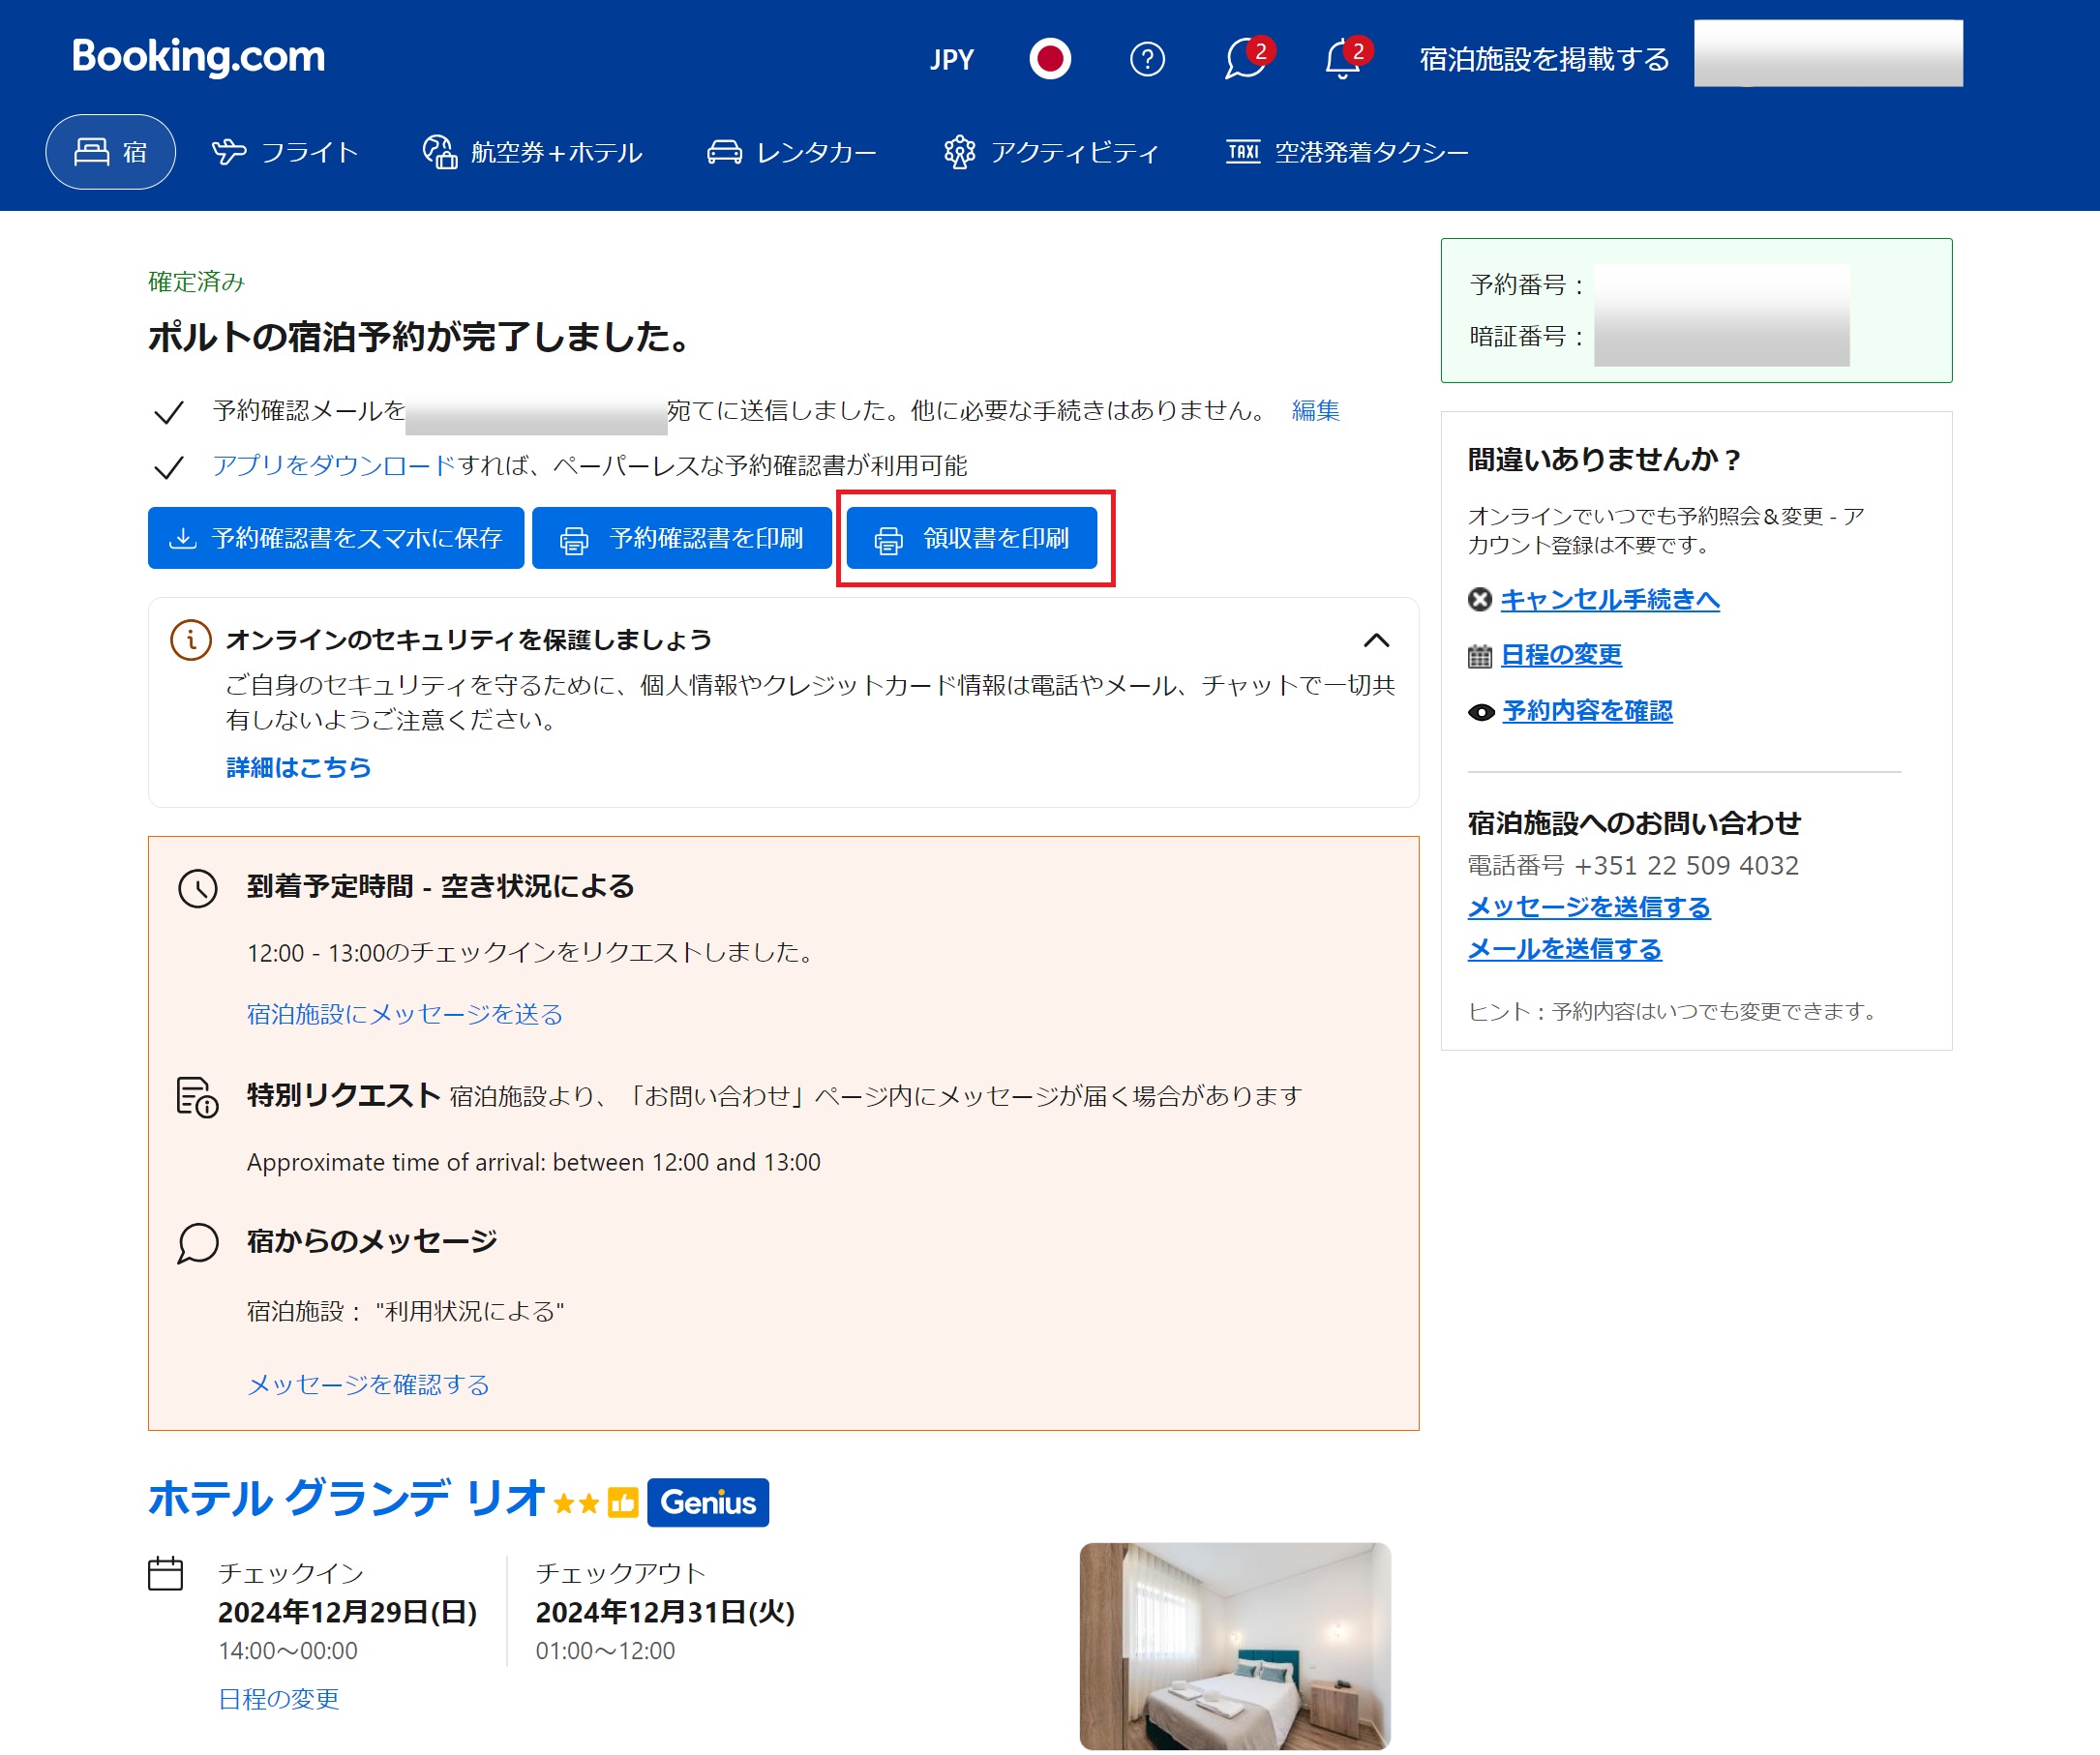Viewport: 2100px width, 1755px height.
Task: Click the flight airplane icon in nav
Action: 229,152
